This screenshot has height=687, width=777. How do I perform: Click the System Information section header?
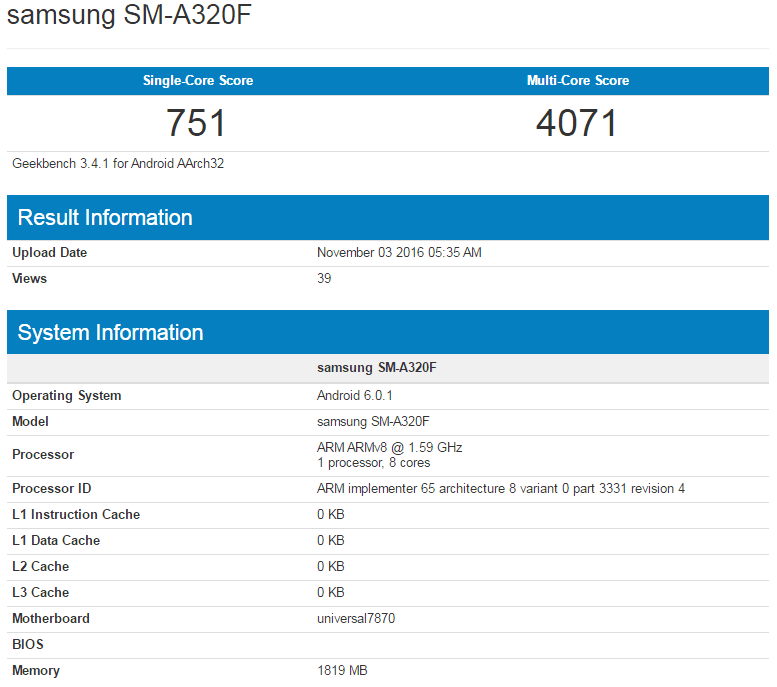tap(110, 333)
